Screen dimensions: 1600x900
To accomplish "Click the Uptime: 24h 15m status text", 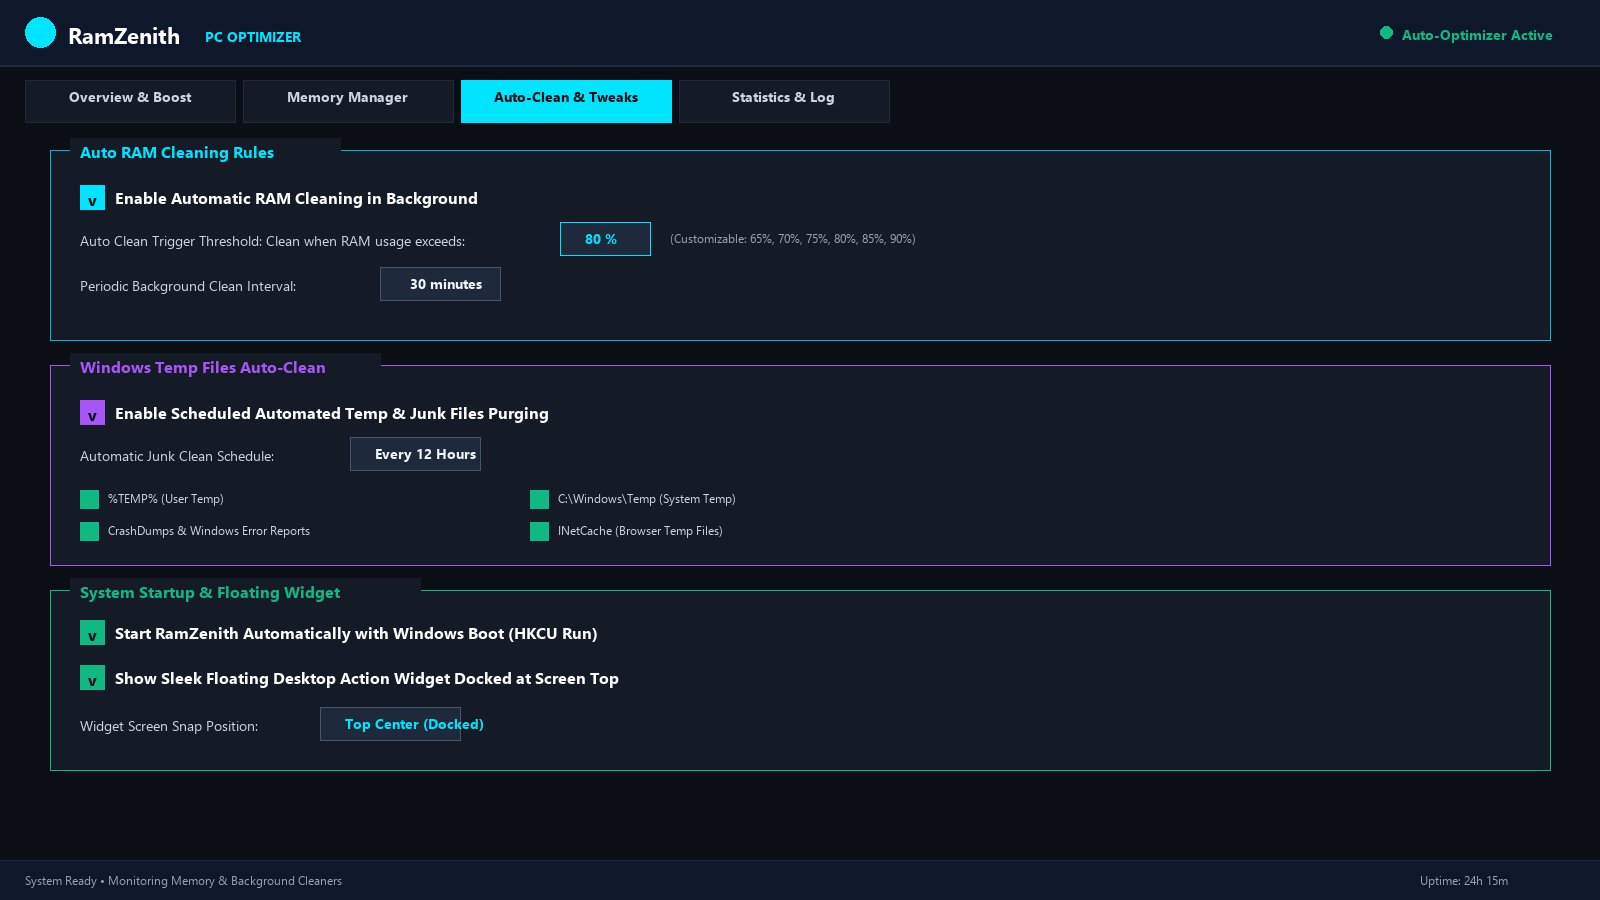I will tap(1464, 881).
